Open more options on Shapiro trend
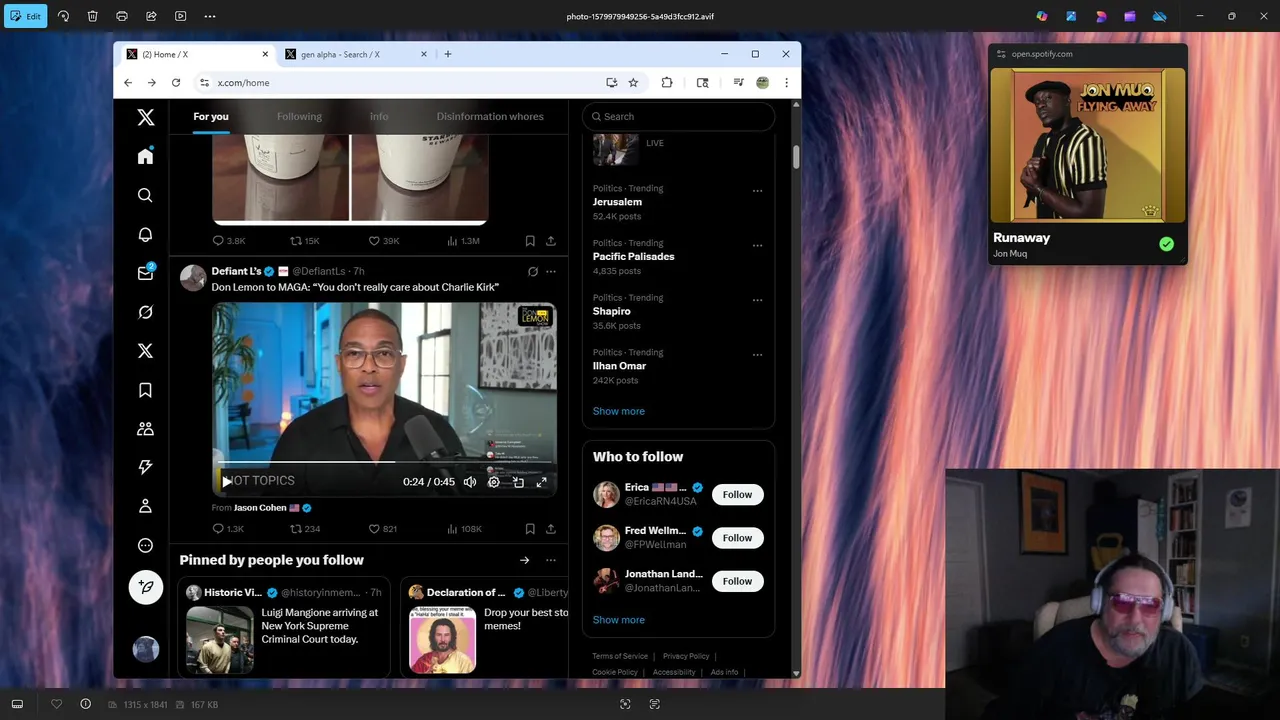 click(757, 300)
